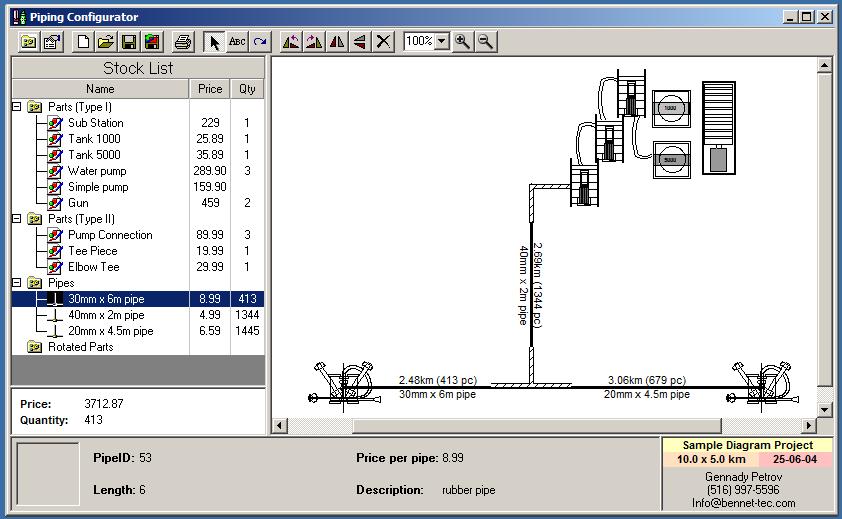Select the Rotated Parts folder

point(80,347)
